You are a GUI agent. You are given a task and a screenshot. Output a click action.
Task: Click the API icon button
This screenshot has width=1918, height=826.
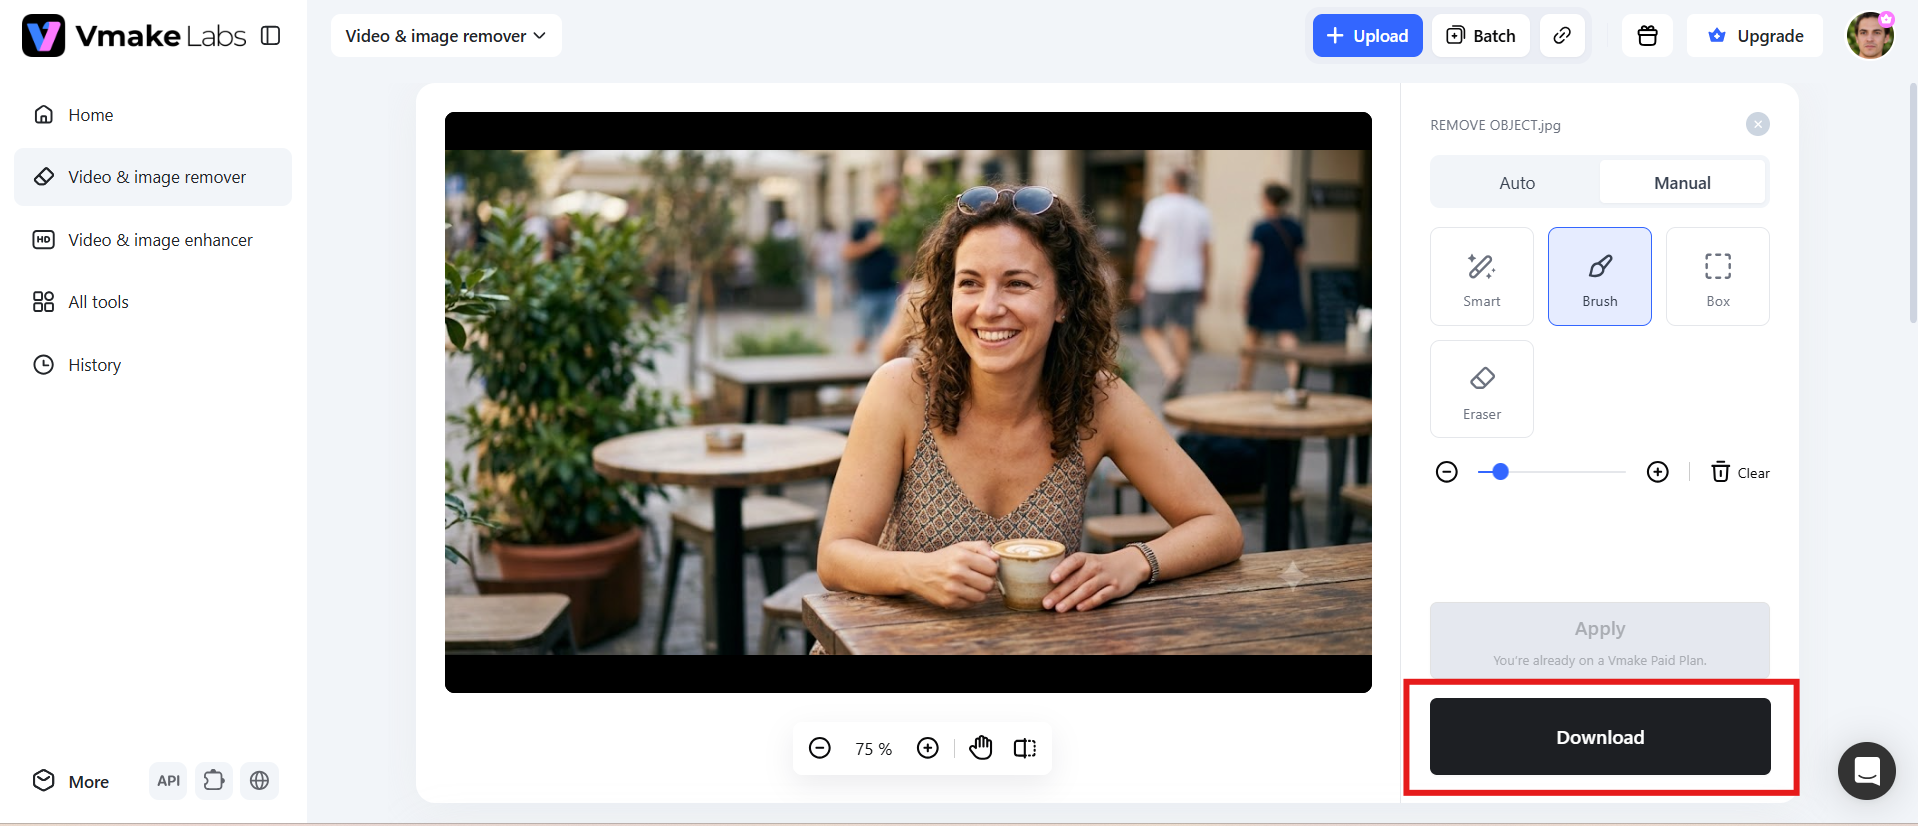pyautogui.click(x=168, y=781)
